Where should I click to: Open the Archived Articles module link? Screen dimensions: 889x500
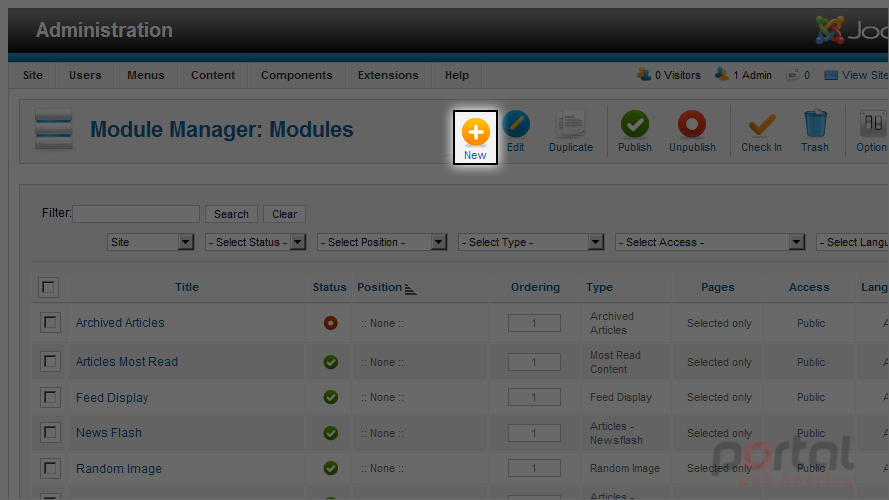[120, 323]
